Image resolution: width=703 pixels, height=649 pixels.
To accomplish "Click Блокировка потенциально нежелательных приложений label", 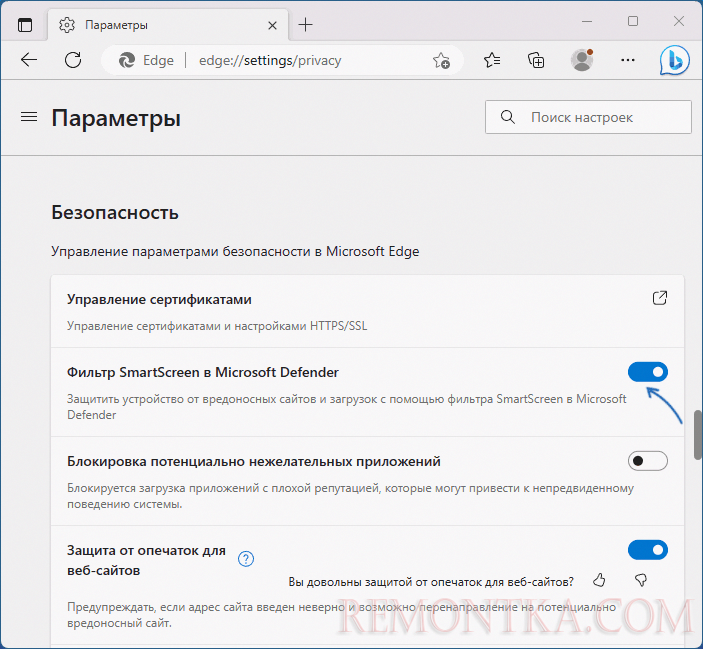I will point(254,461).
